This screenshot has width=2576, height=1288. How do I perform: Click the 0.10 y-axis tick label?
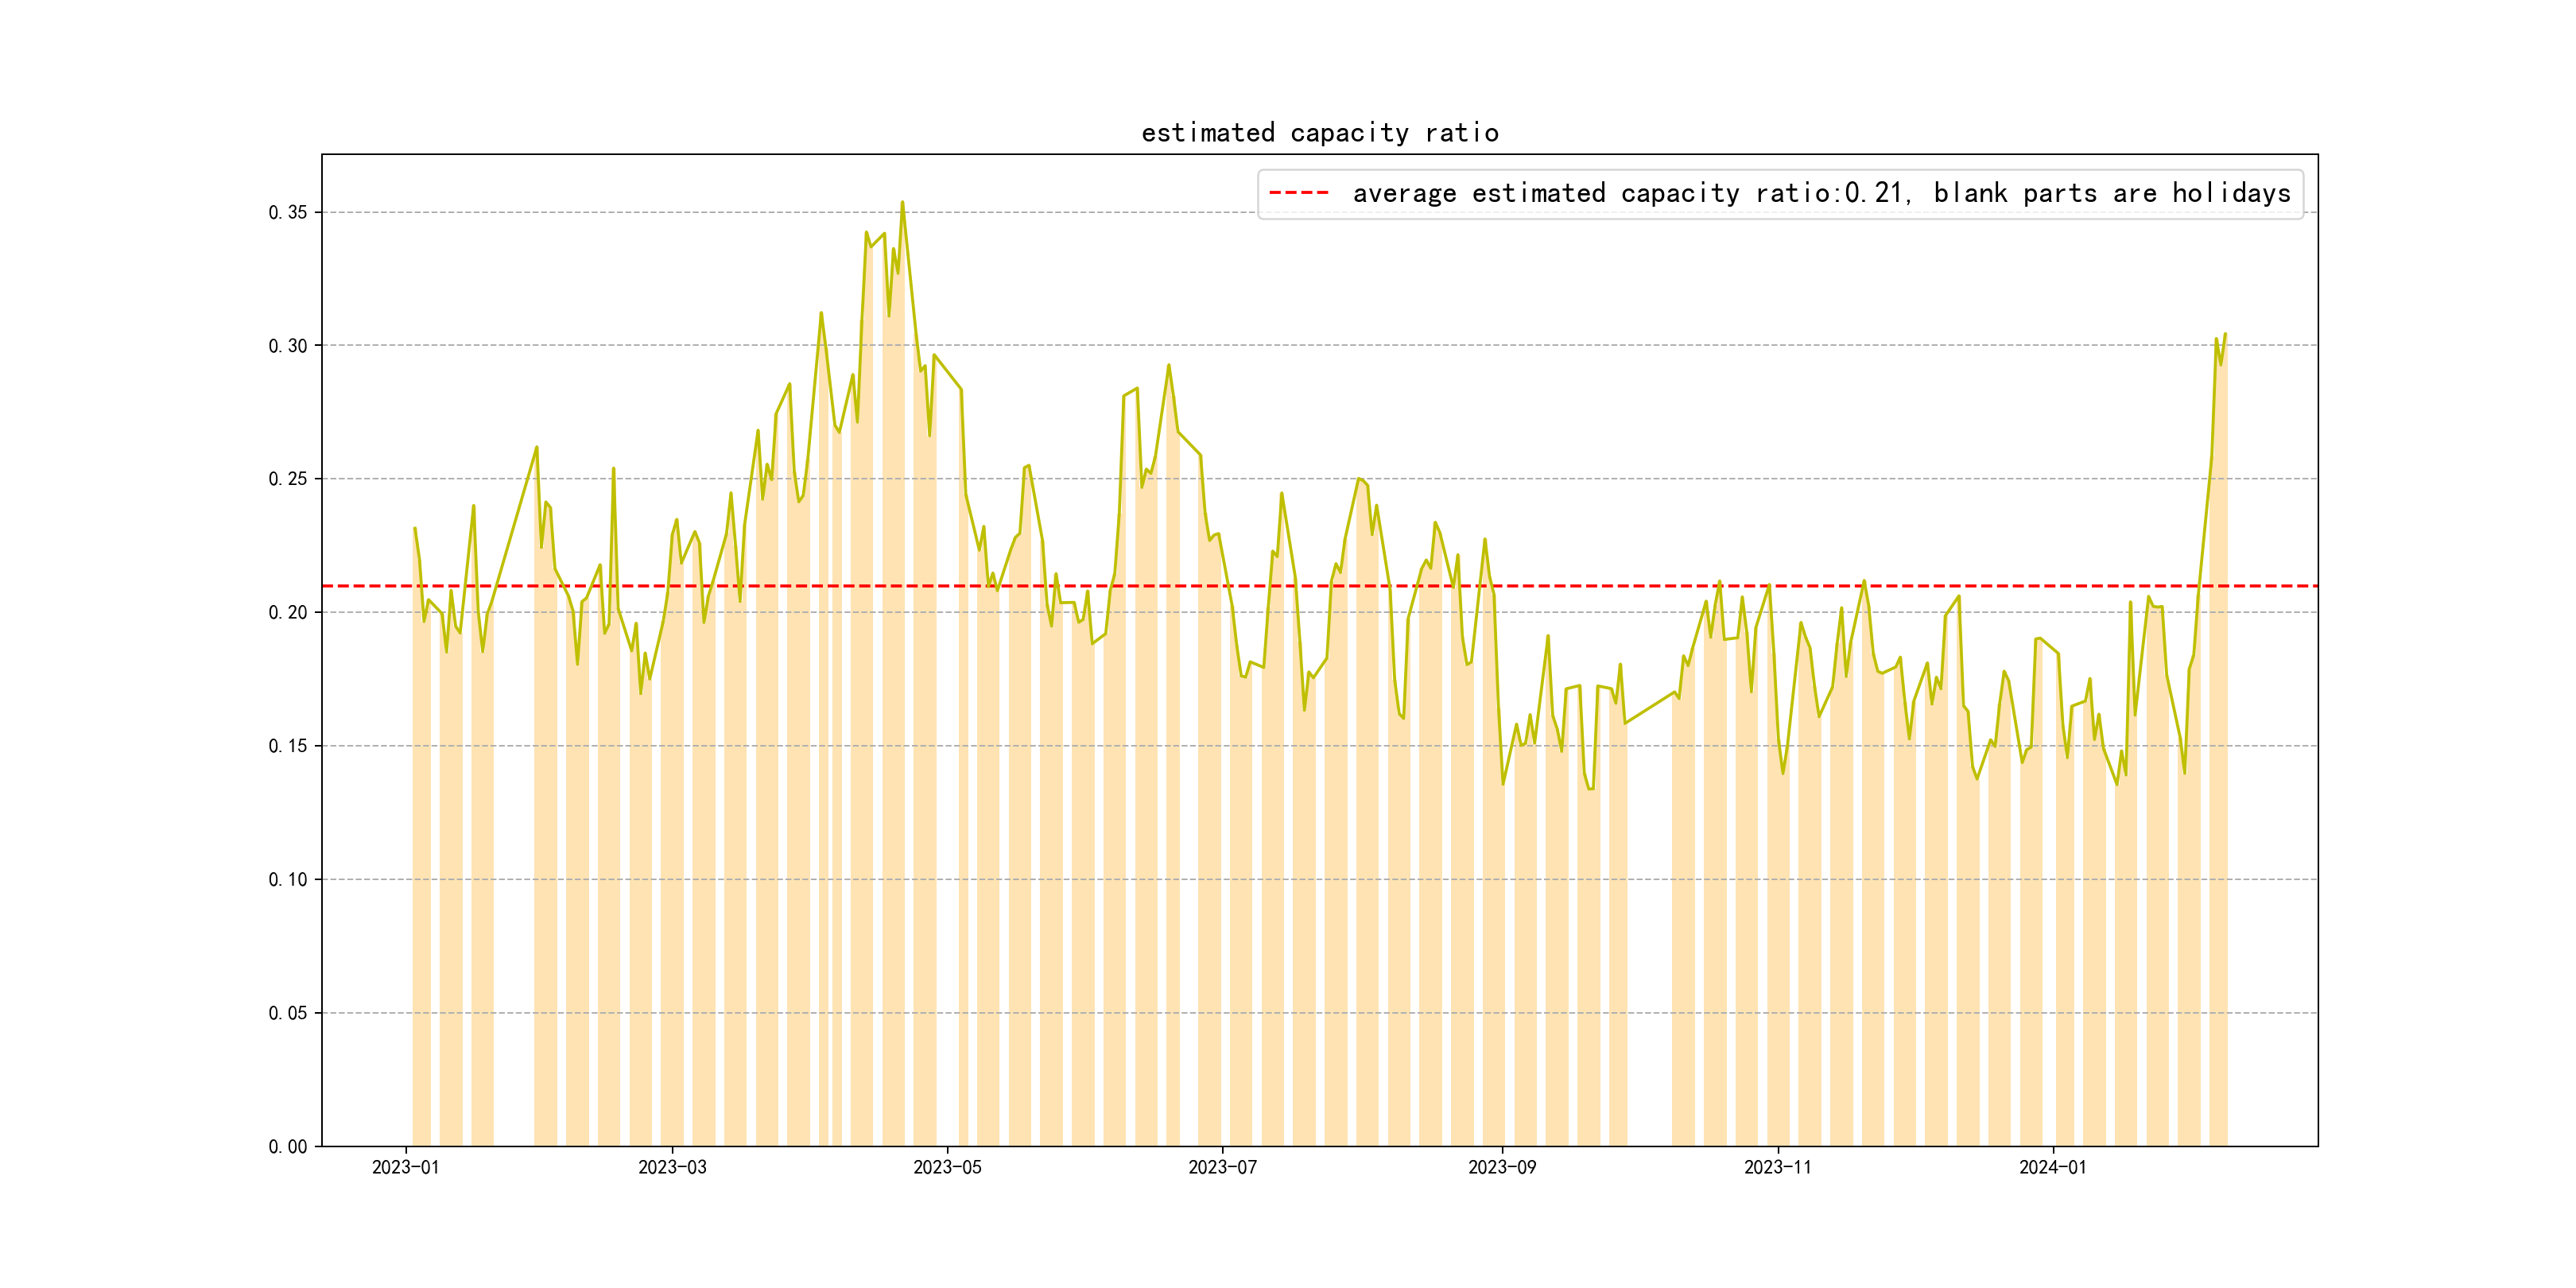click(x=288, y=880)
